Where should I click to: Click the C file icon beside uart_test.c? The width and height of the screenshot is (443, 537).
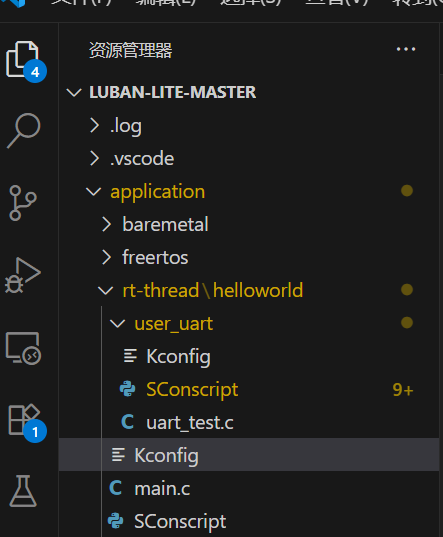click(127, 422)
